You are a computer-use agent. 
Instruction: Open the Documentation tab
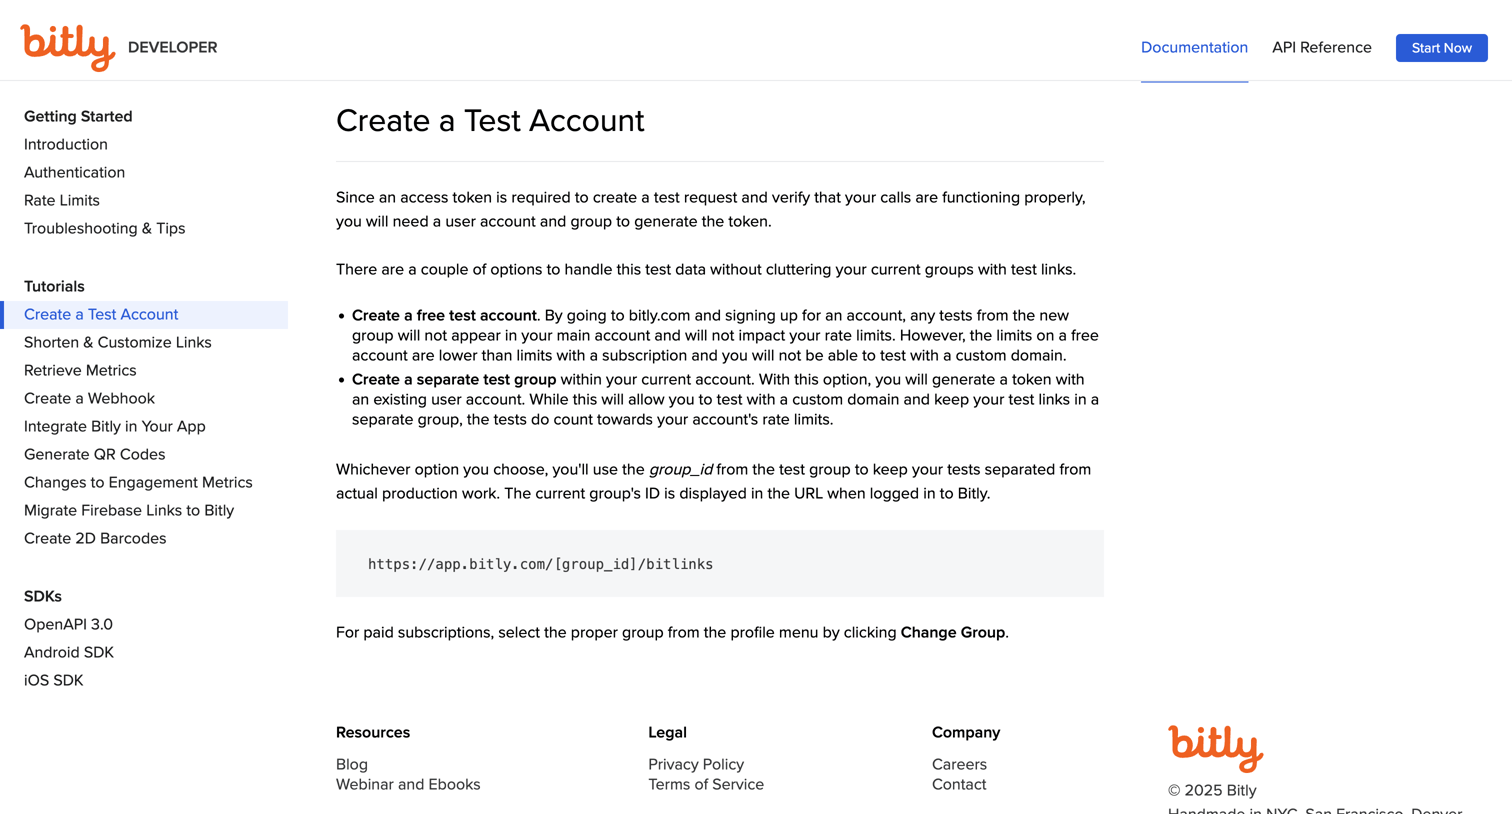coord(1194,47)
